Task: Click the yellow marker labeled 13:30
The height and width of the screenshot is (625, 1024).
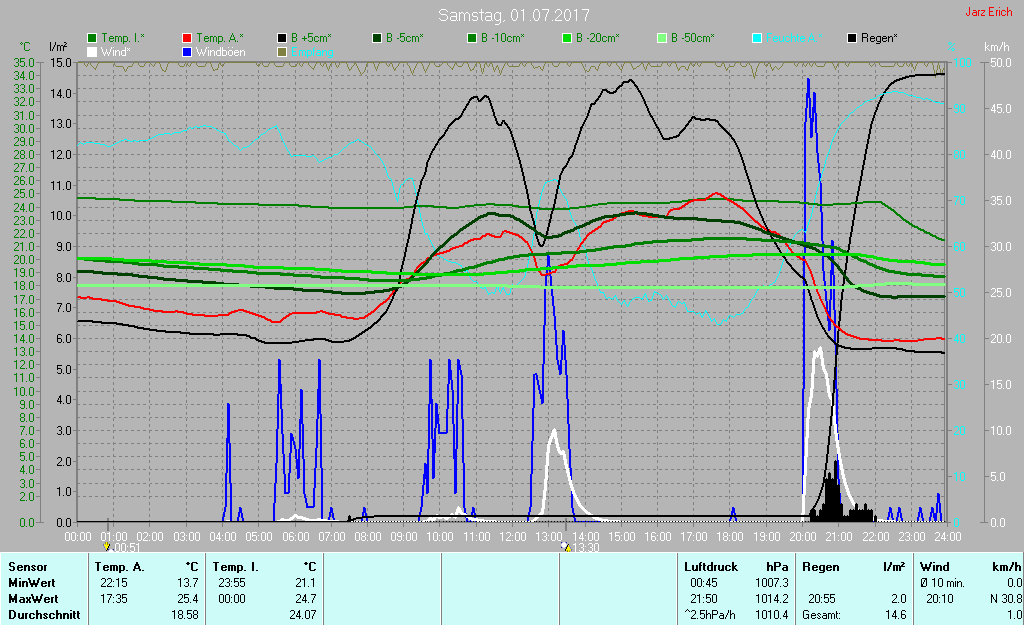Action: 566,547
